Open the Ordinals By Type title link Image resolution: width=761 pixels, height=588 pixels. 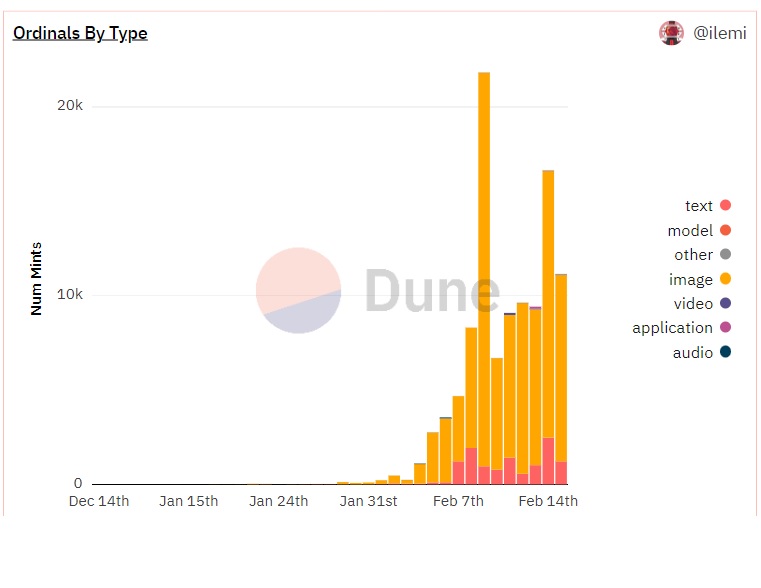tap(80, 33)
